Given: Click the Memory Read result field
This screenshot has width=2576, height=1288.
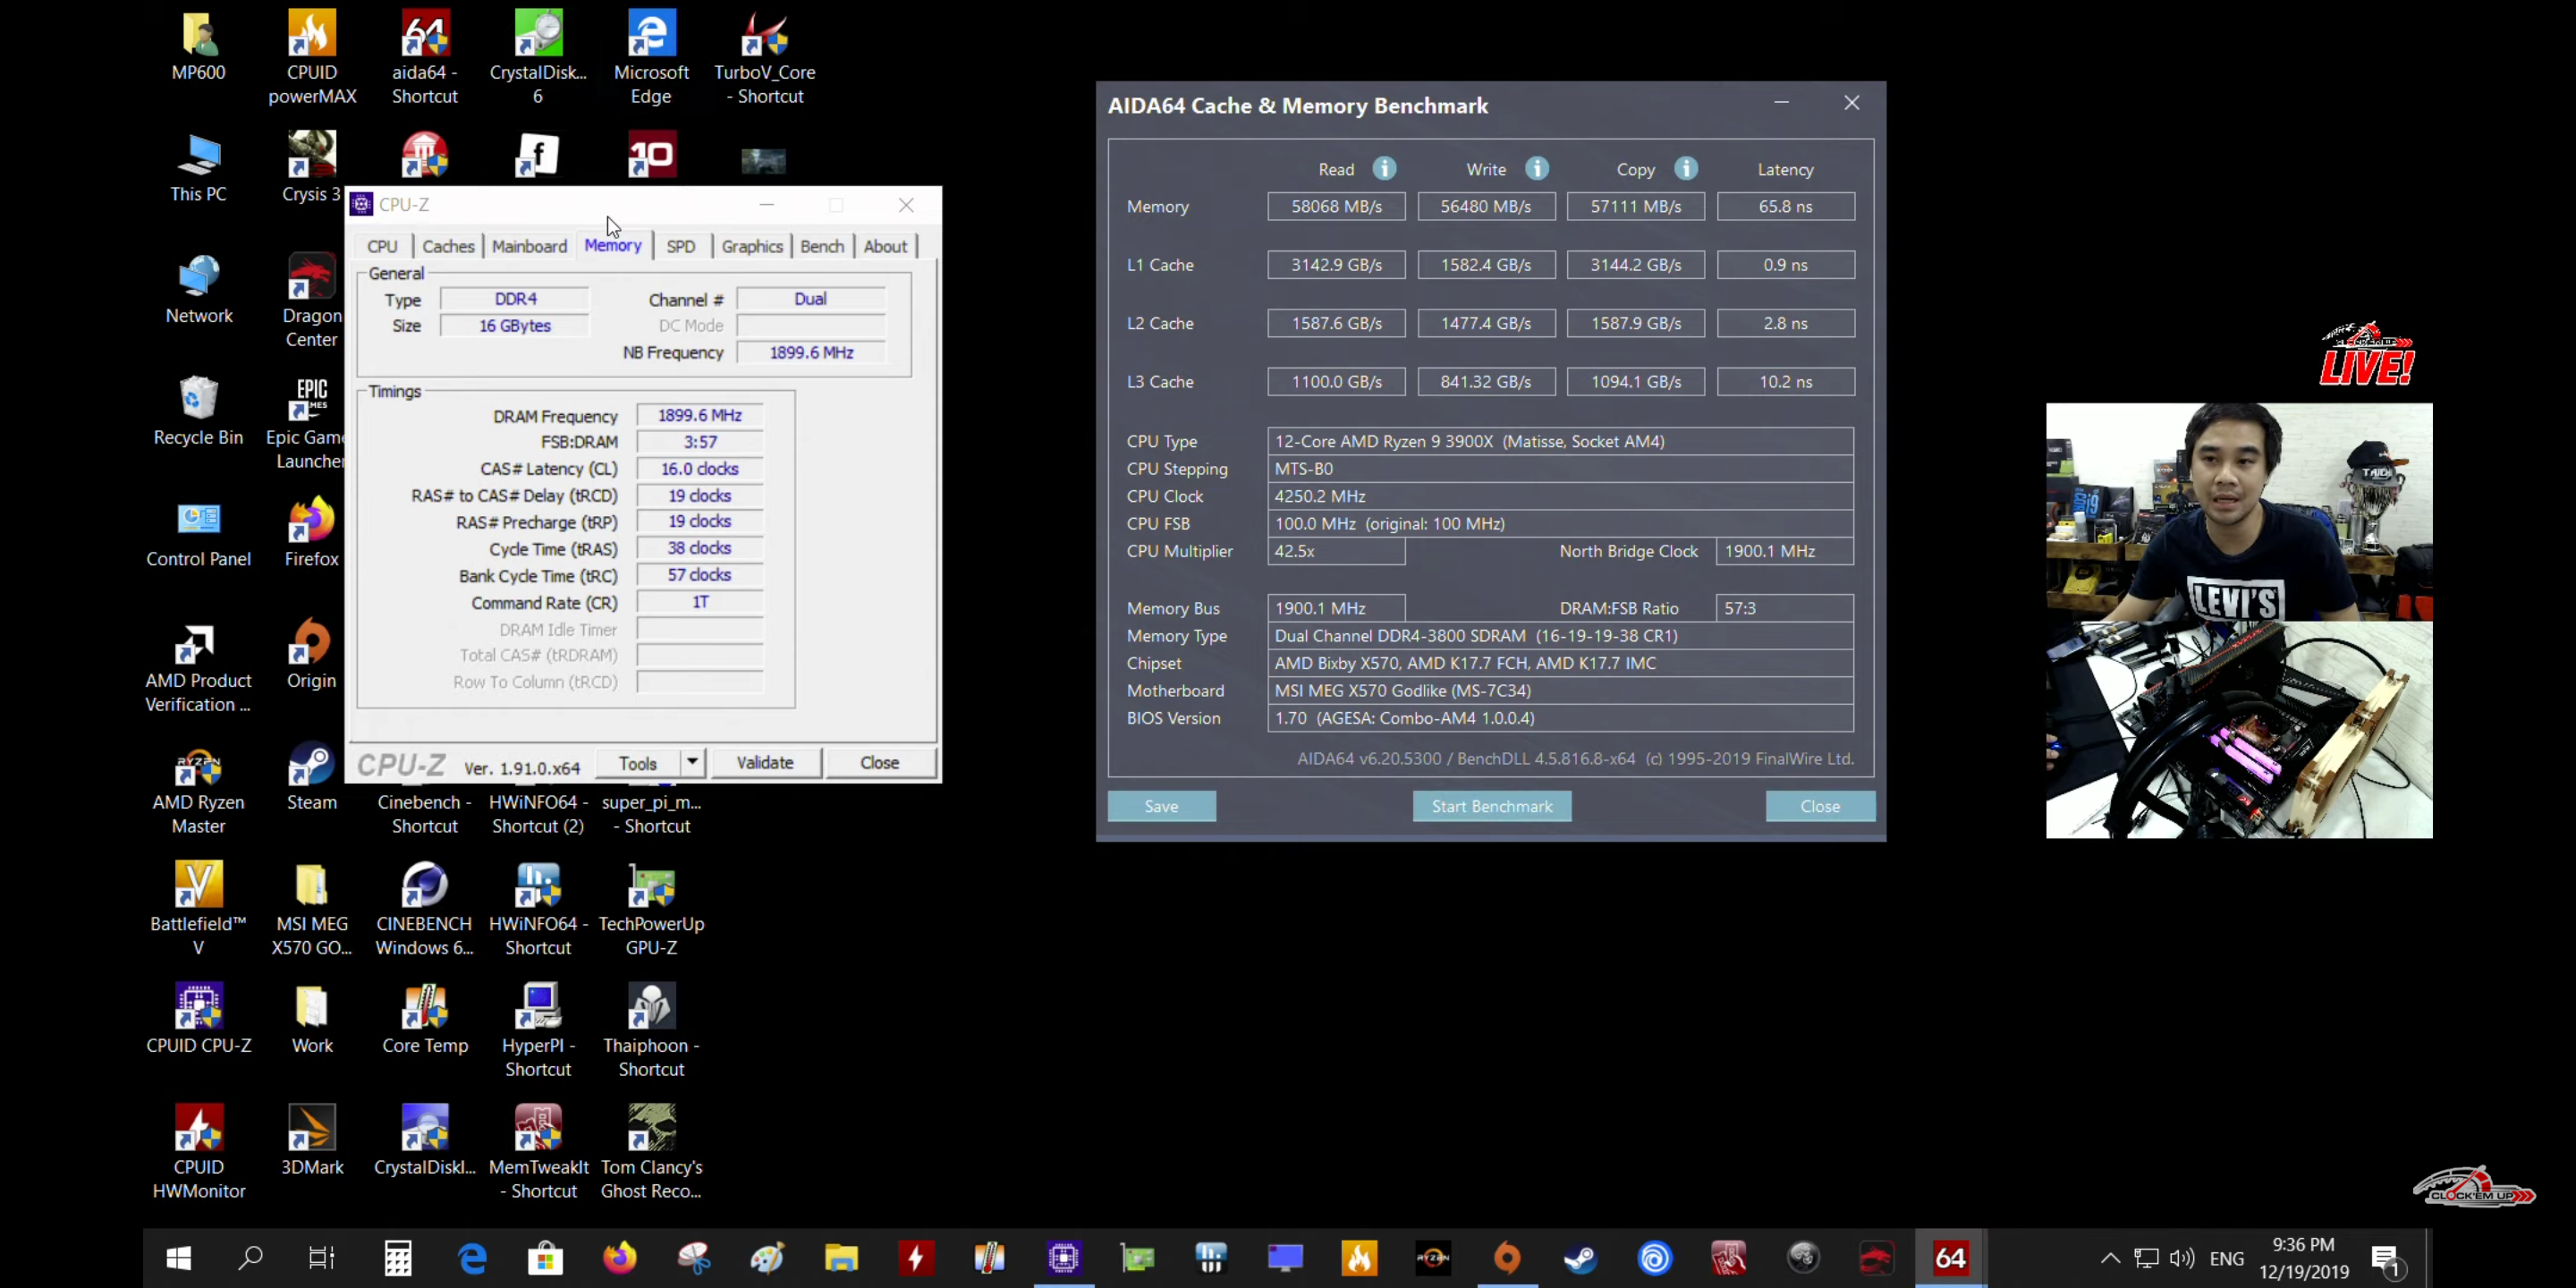Looking at the screenshot, I should [x=1336, y=207].
